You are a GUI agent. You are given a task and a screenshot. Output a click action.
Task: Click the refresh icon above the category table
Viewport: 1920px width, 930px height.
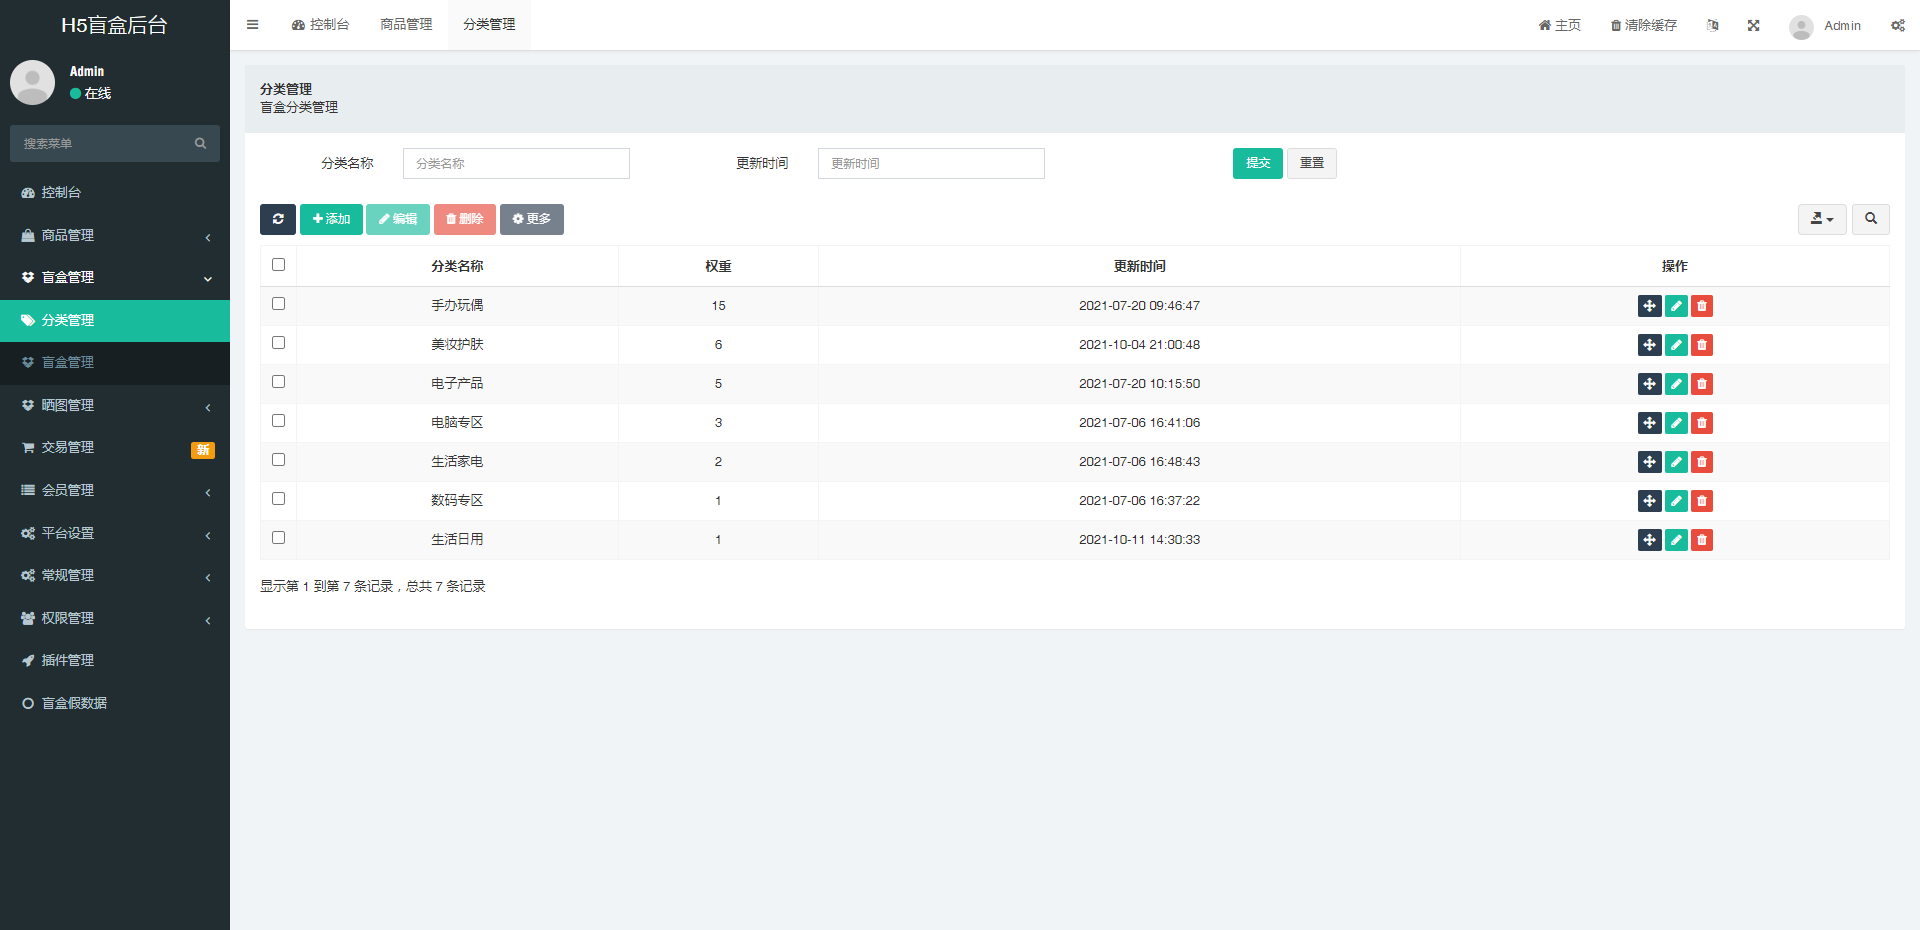pyautogui.click(x=278, y=219)
